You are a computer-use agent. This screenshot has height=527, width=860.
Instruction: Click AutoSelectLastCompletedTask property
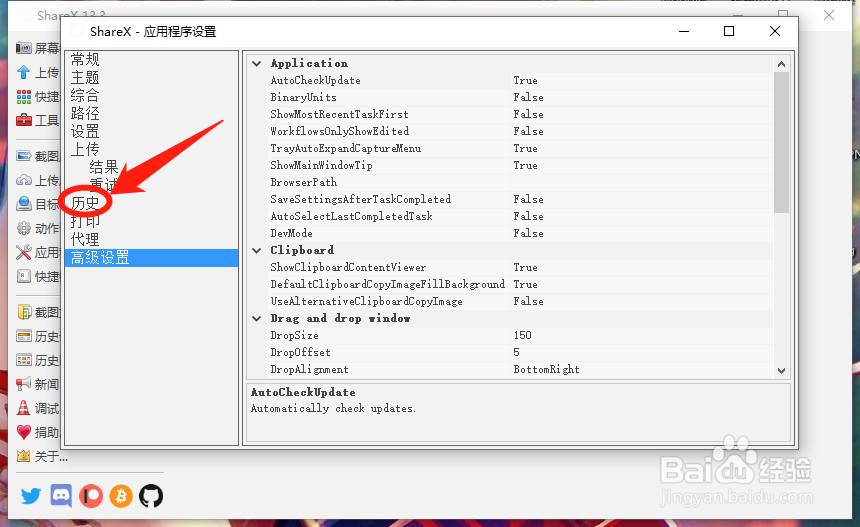point(352,217)
